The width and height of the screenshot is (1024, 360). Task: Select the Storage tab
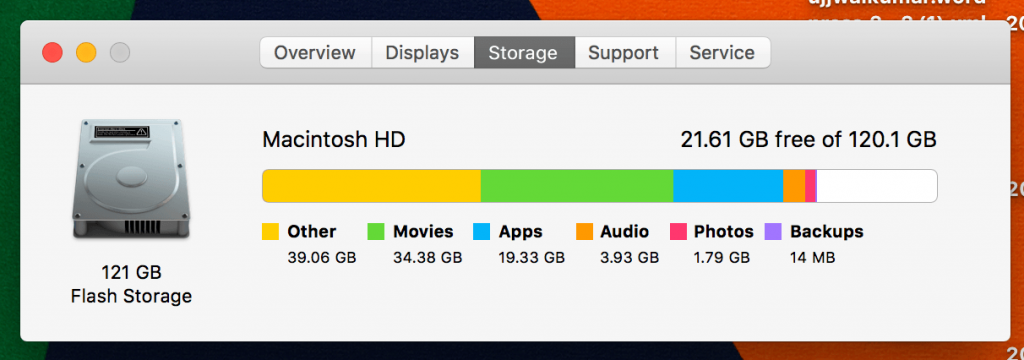[524, 52]
